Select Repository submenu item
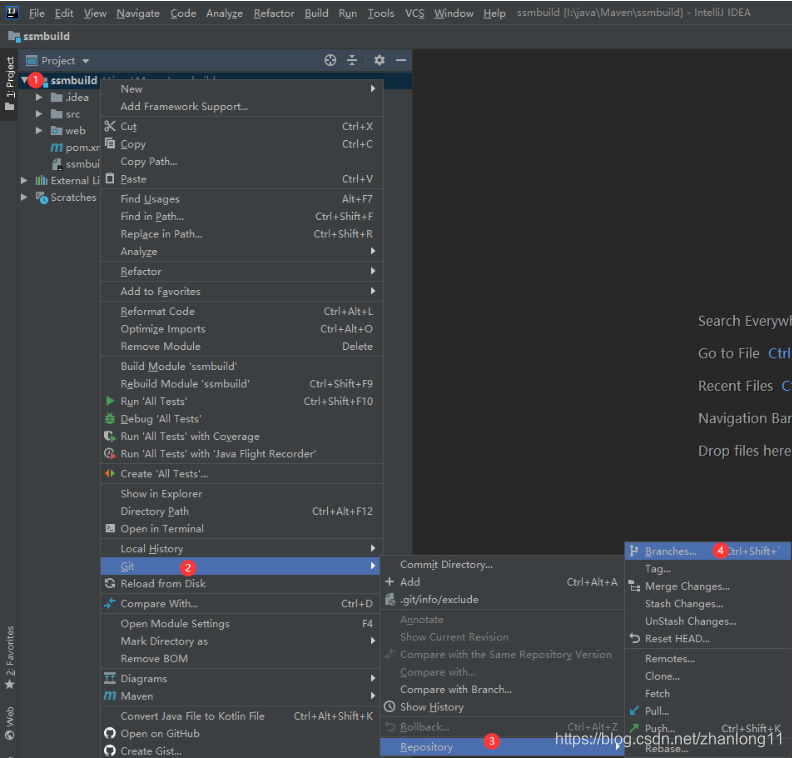The image size is (792, 758). [502, 747]
